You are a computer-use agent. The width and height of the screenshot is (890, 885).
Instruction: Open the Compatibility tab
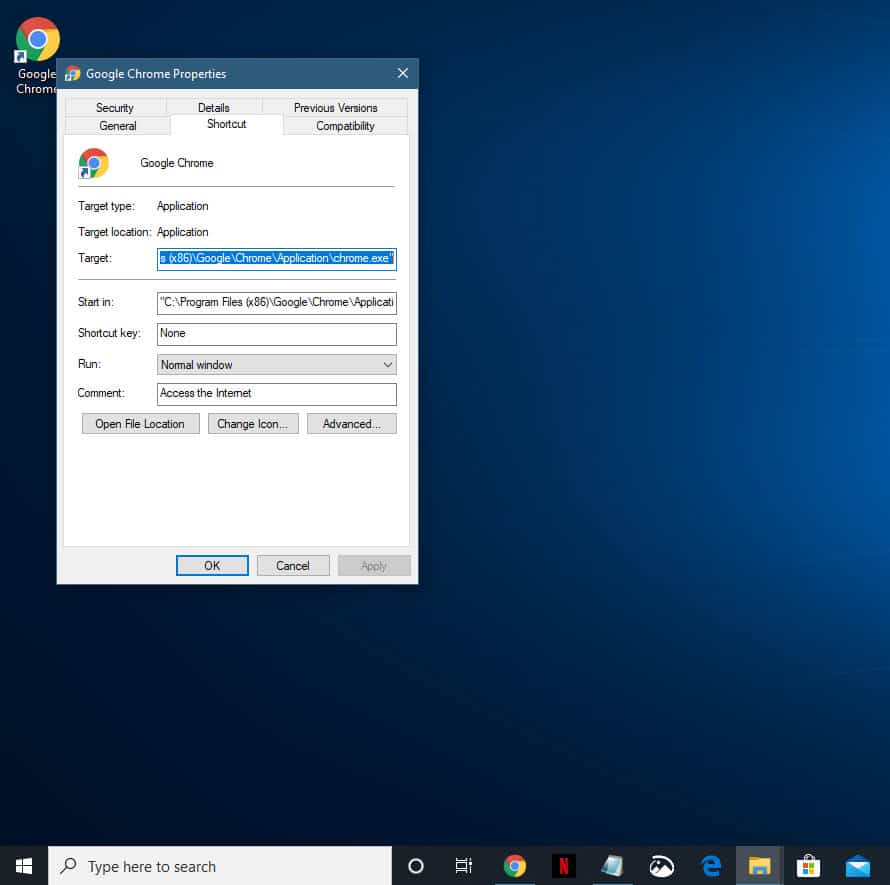345,126
